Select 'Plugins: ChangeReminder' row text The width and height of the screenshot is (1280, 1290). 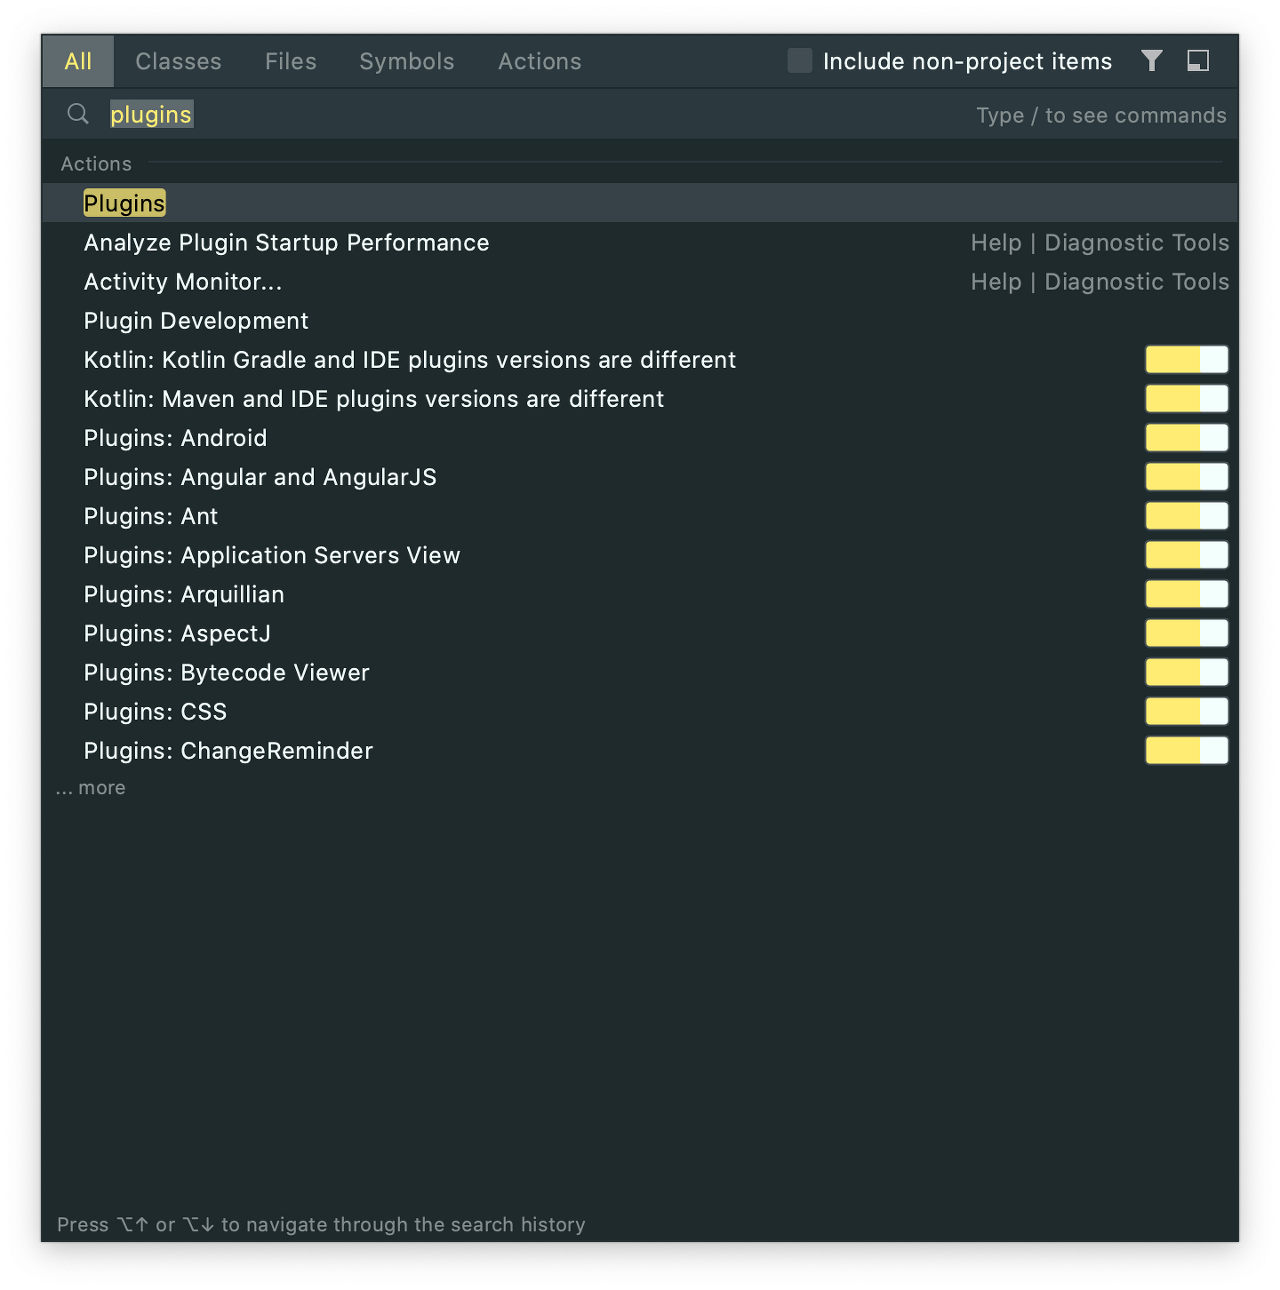coord(228,750)
